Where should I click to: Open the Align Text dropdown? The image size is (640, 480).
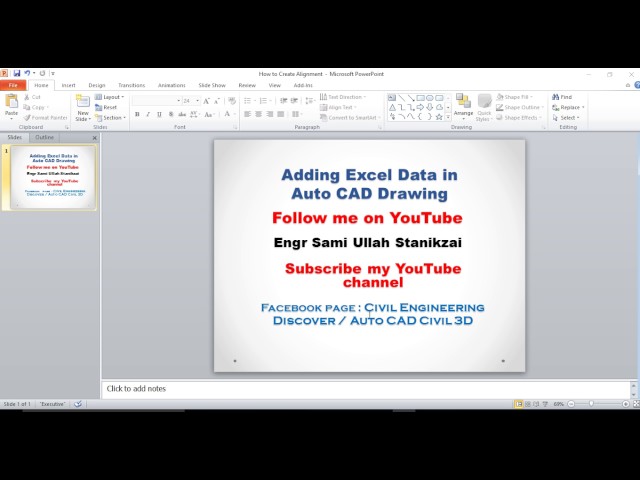338,107
